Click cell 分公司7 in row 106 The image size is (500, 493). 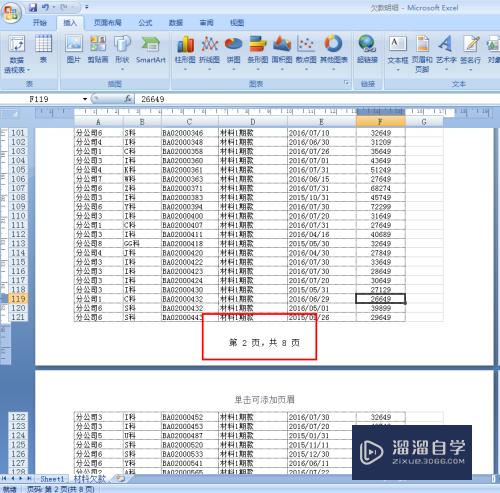(98, 179)
